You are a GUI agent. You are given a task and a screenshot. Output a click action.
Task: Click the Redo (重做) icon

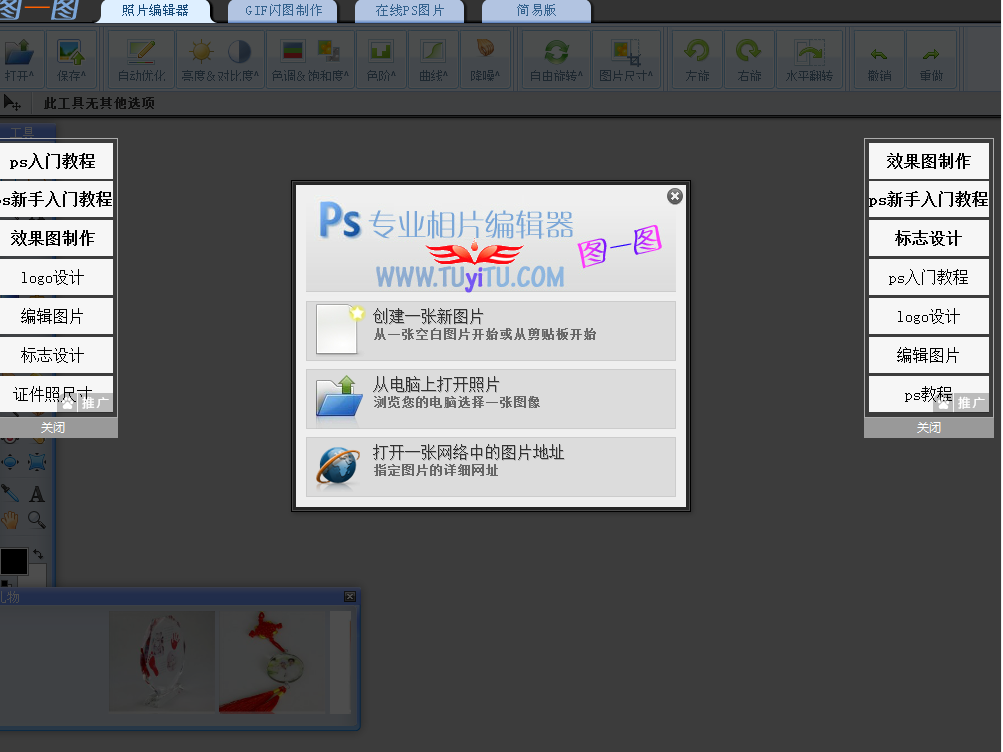click(x=931, y=59)
